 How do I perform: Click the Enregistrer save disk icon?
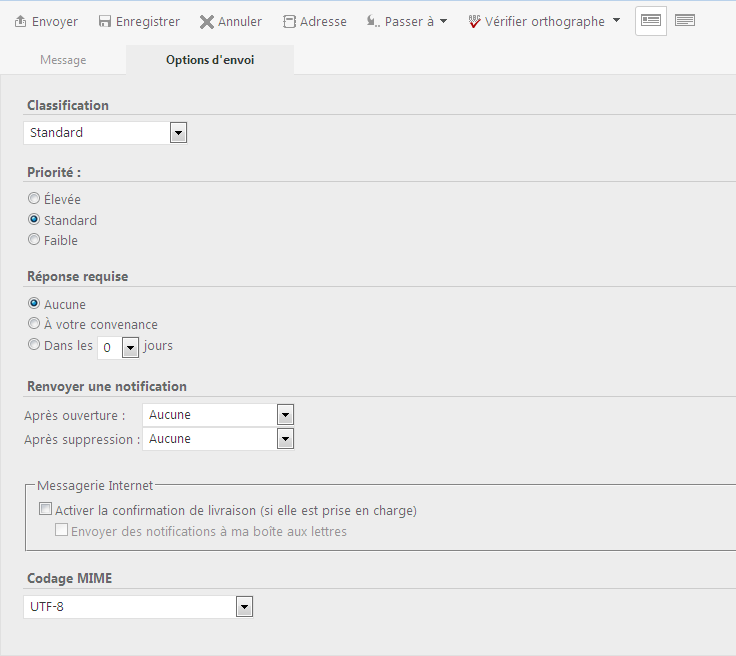click(x=105, y=22)
